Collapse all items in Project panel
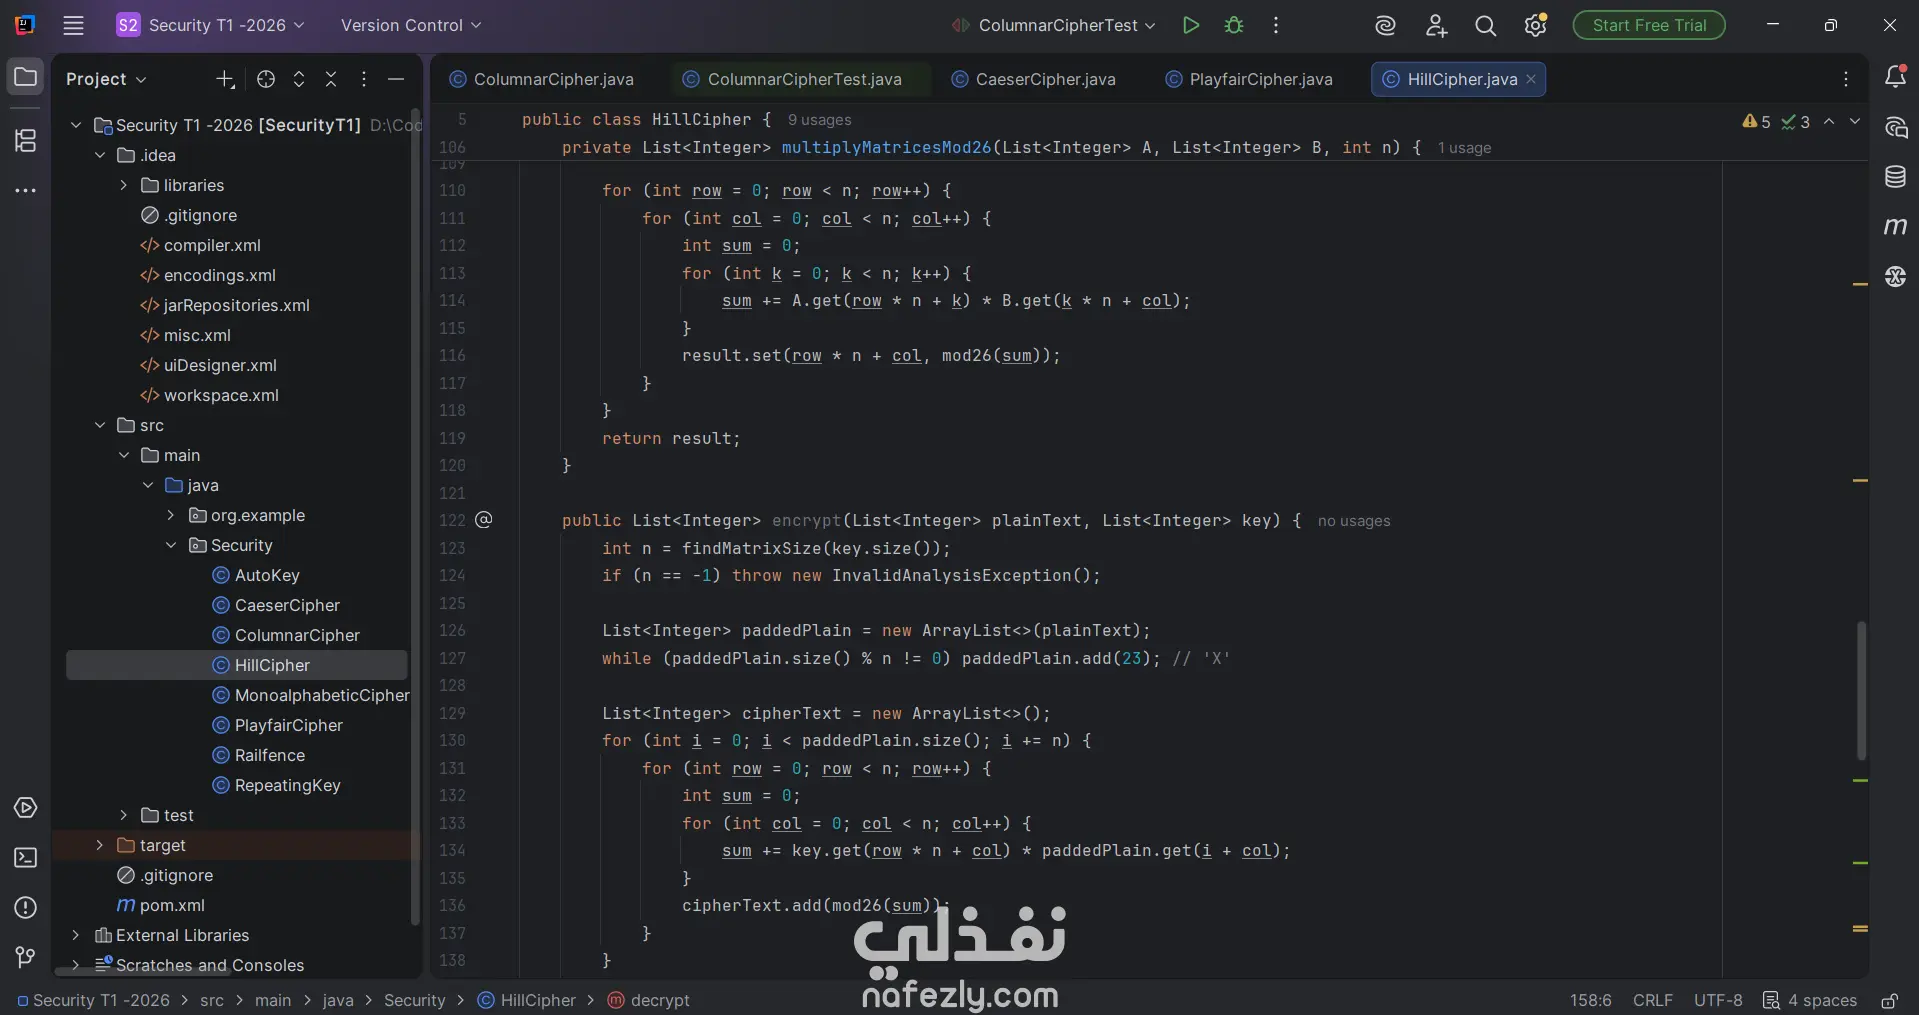Image resolution: width=1919 pixels, height=1015 pixels. 331,79
